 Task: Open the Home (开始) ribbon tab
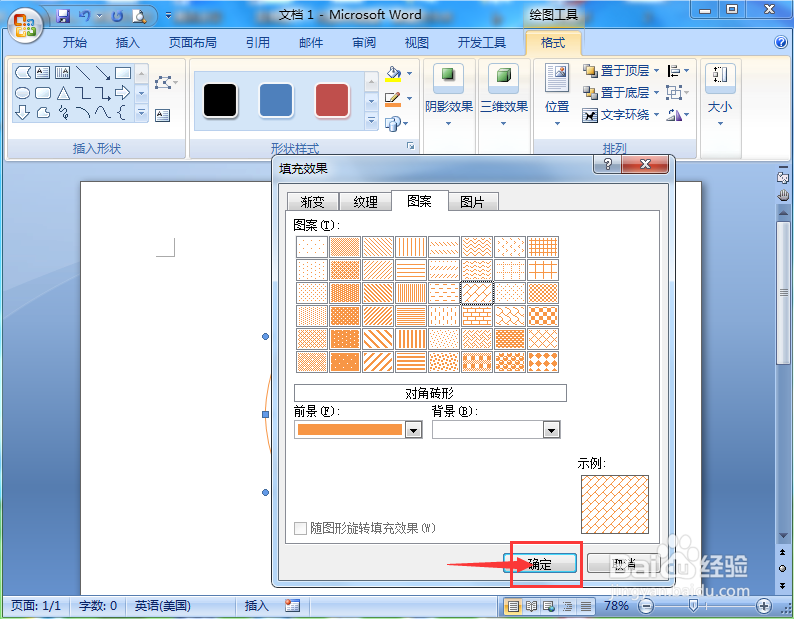74,43
